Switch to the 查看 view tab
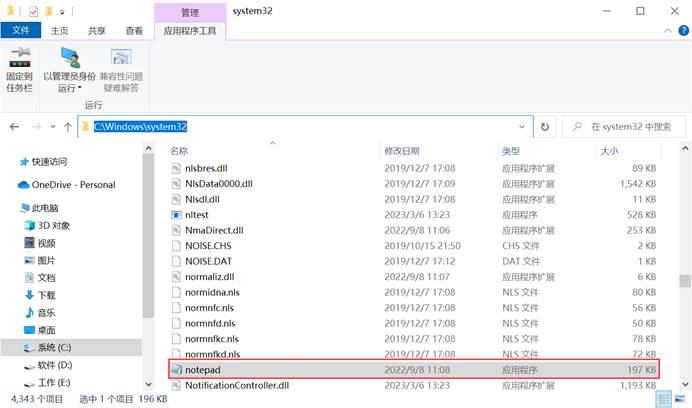The width and height of the screenshot is (692, 408). 133,31
